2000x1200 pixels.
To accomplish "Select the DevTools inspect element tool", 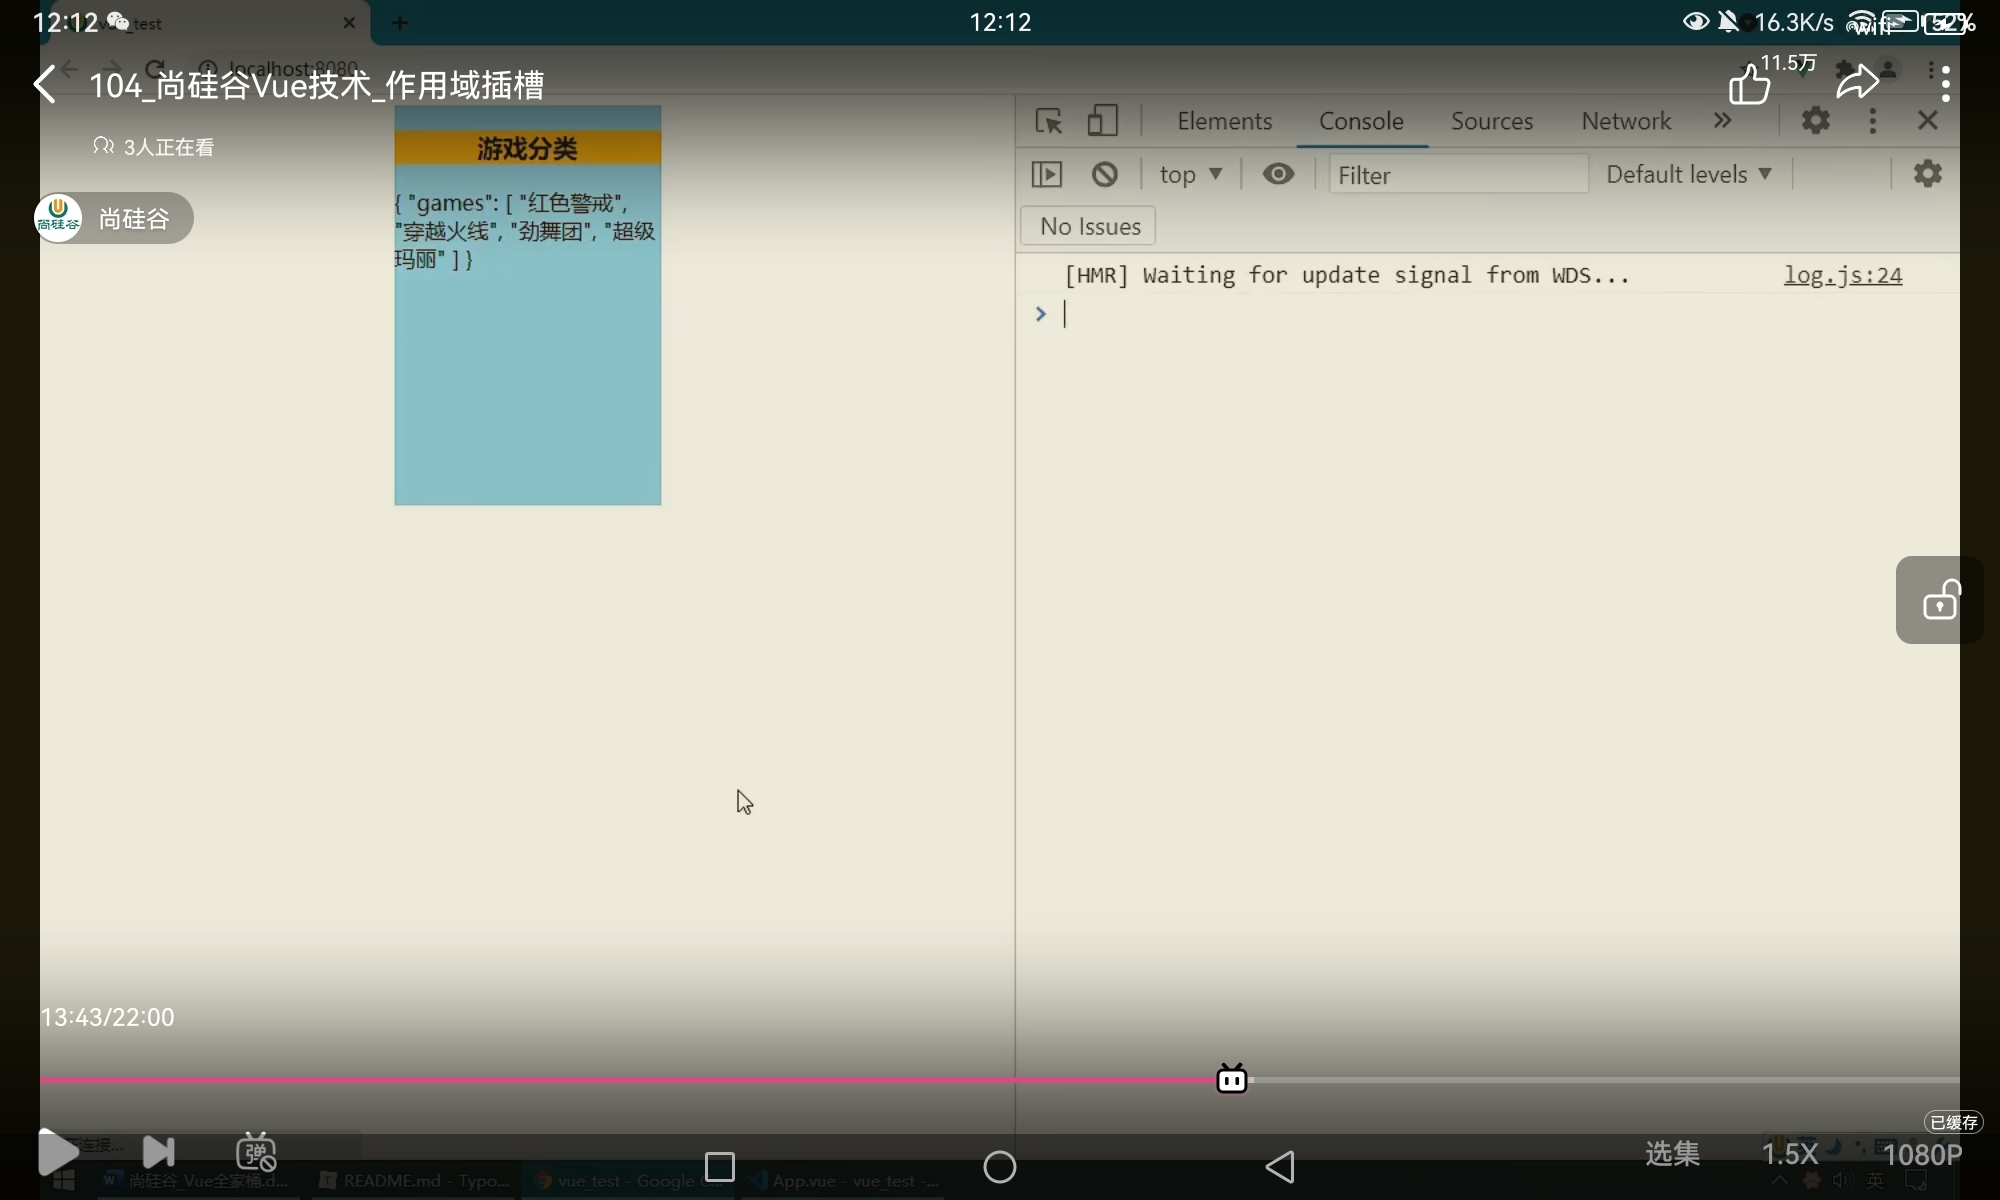I will 1048,121.
